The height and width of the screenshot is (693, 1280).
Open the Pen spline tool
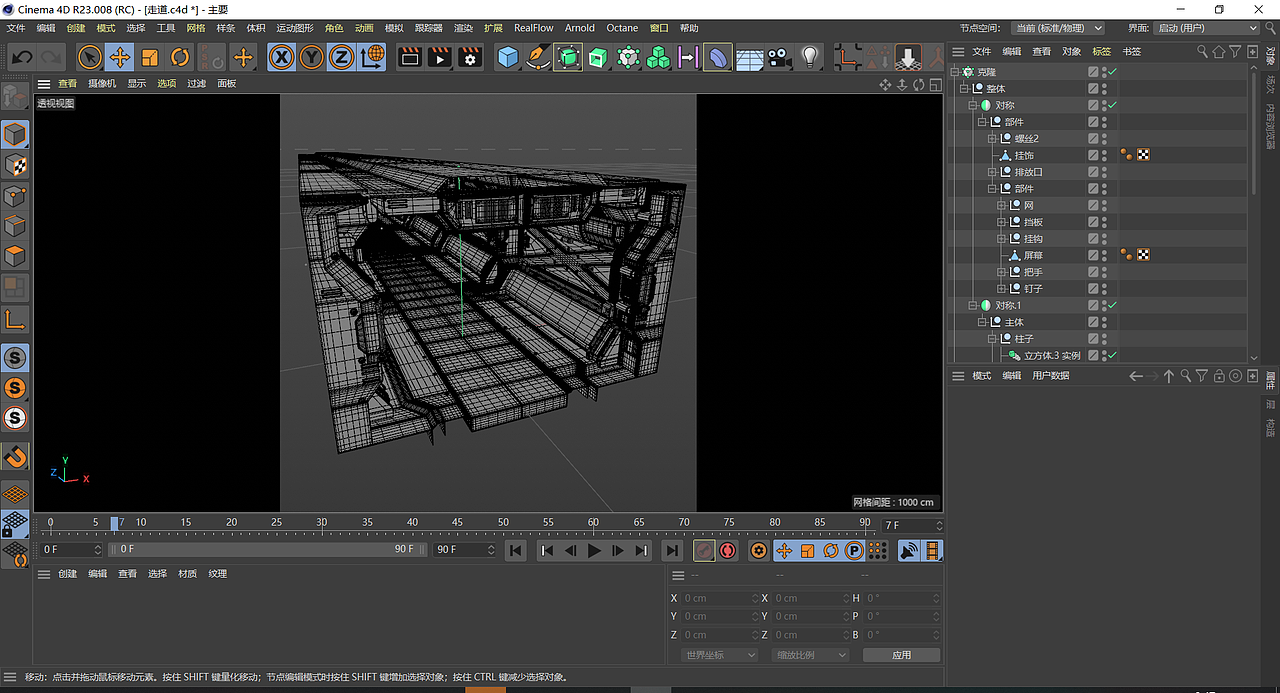pyautogui.click(x=538, y=58)
